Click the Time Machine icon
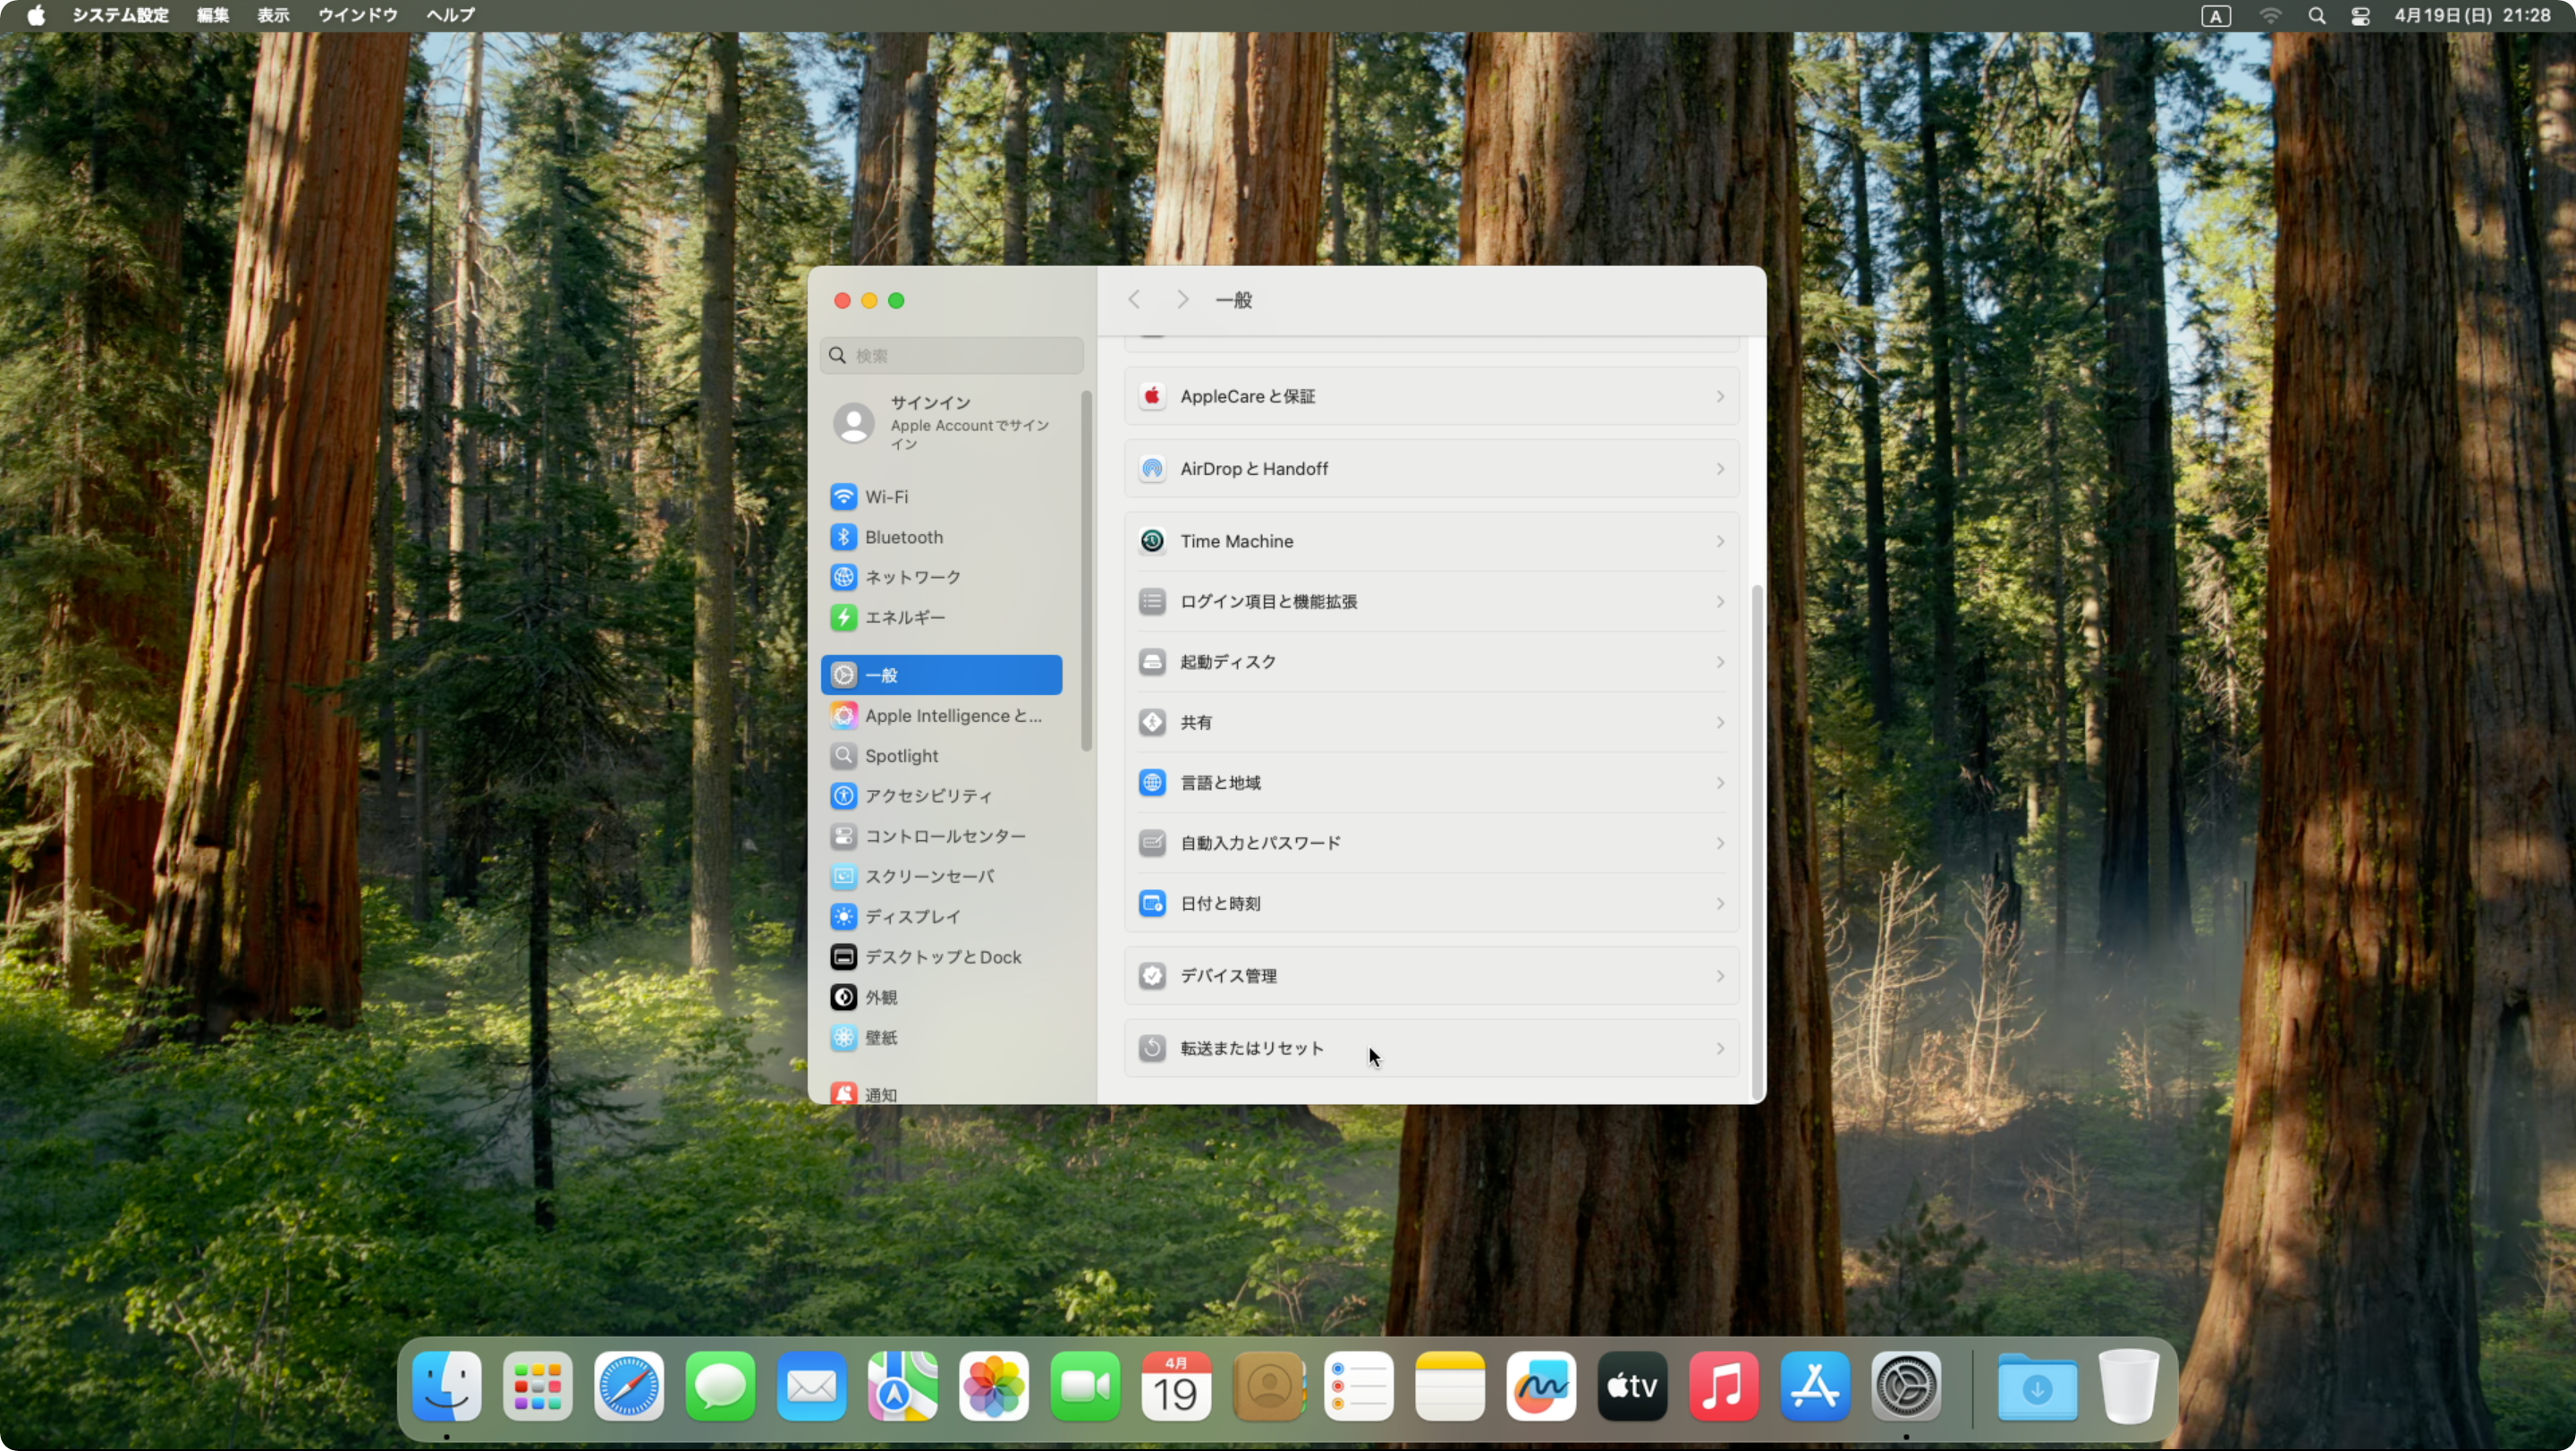The width and height of the screenshot is (2576, 1451). pos(1152,541)
